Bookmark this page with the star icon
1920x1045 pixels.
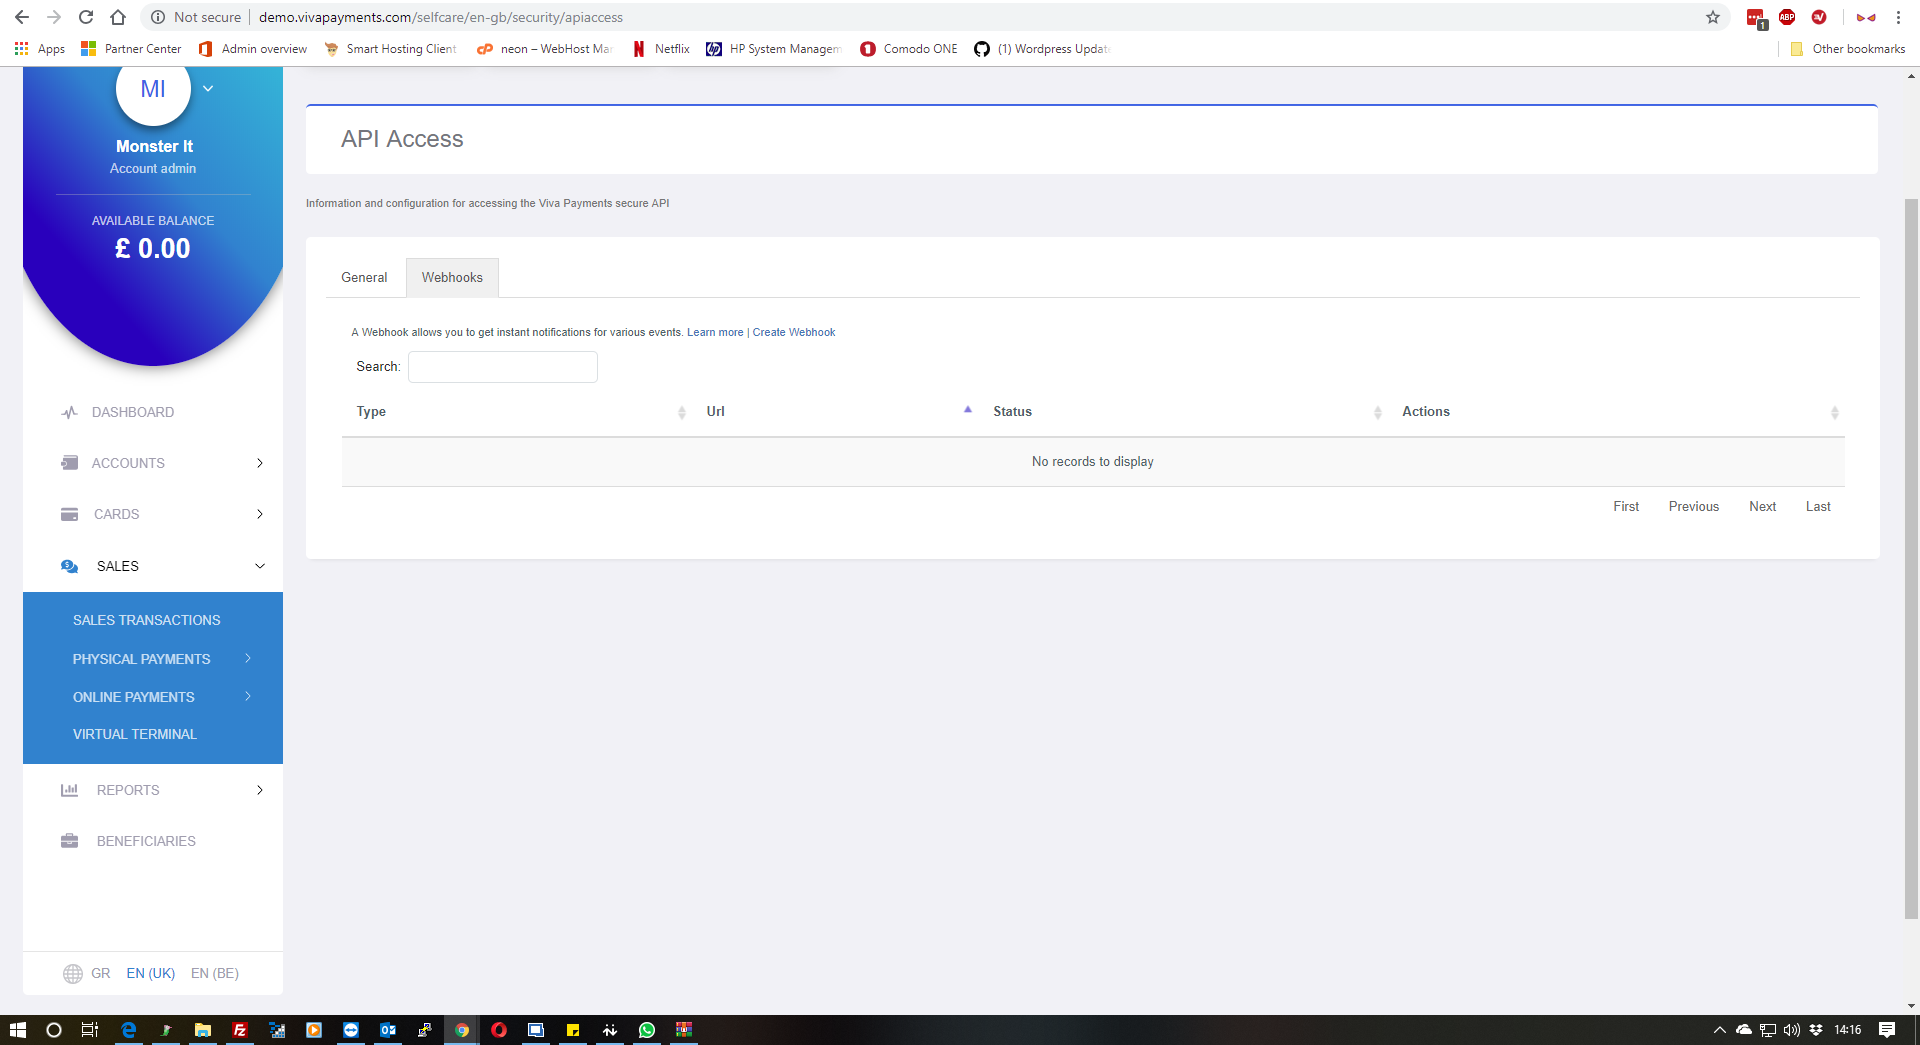point(1713,17)
